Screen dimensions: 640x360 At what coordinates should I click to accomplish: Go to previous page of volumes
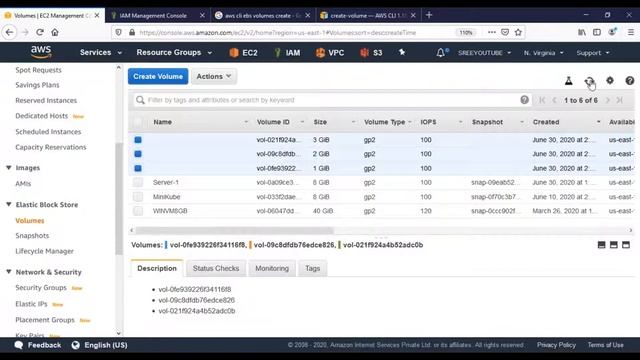point(554,100)
